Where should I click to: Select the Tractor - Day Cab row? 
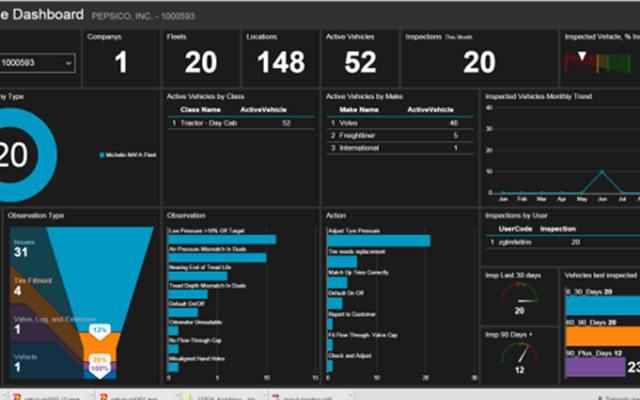tap(241, 123)
